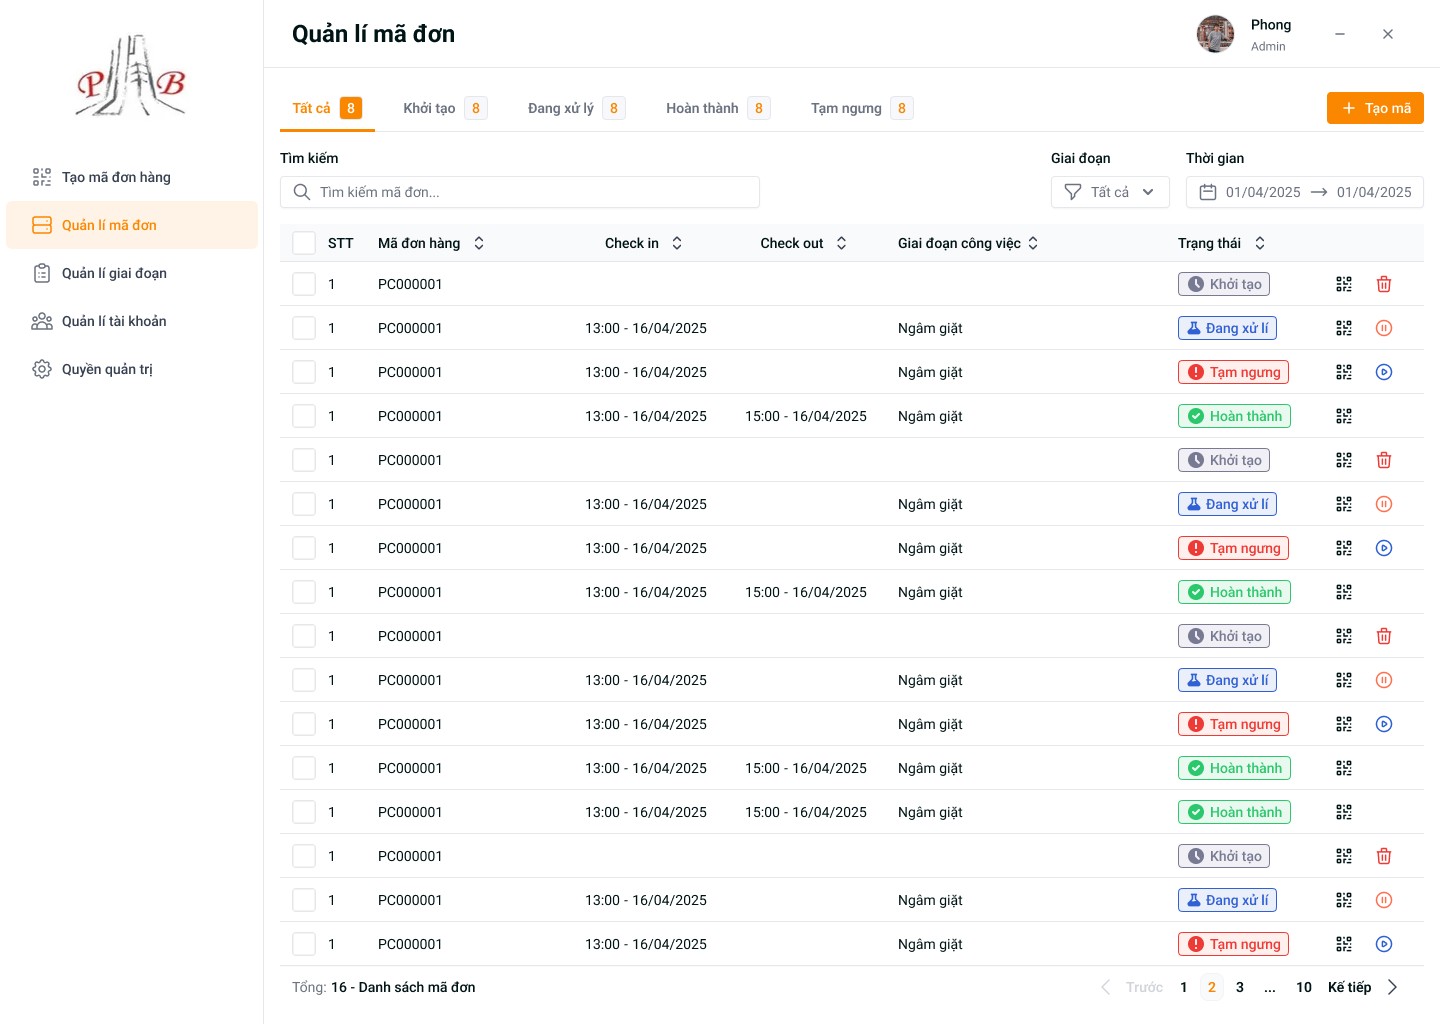Pause the last Đang xử lí order
The width and height of the screenshot is (1440, 1024).
(x=1384, y=900)
